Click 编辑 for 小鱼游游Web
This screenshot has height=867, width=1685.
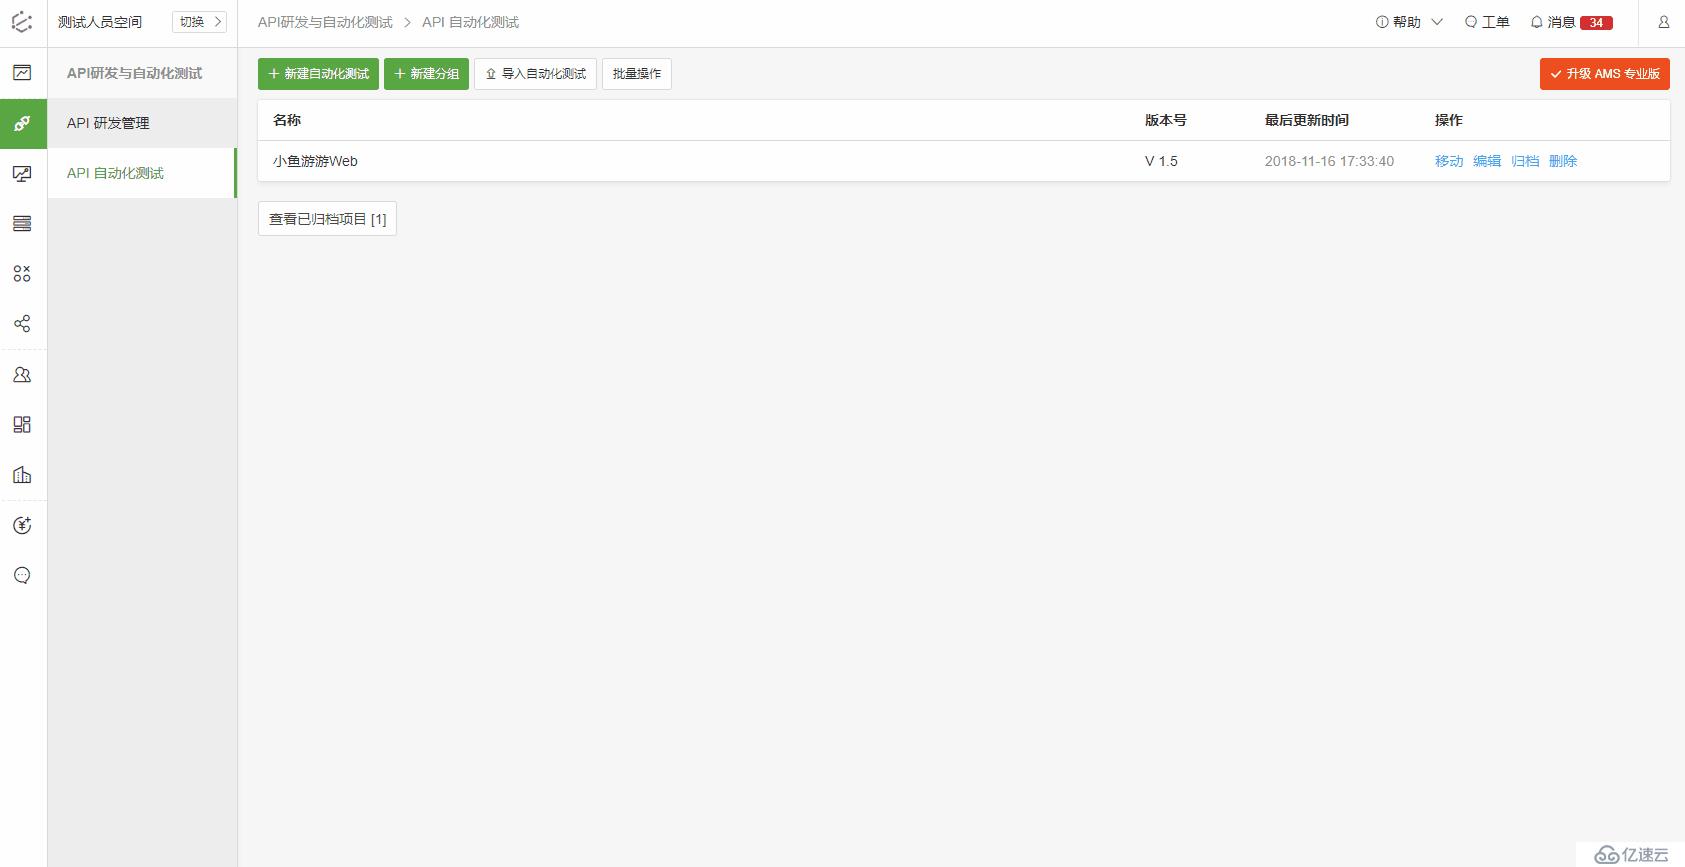coord(1487,161)
